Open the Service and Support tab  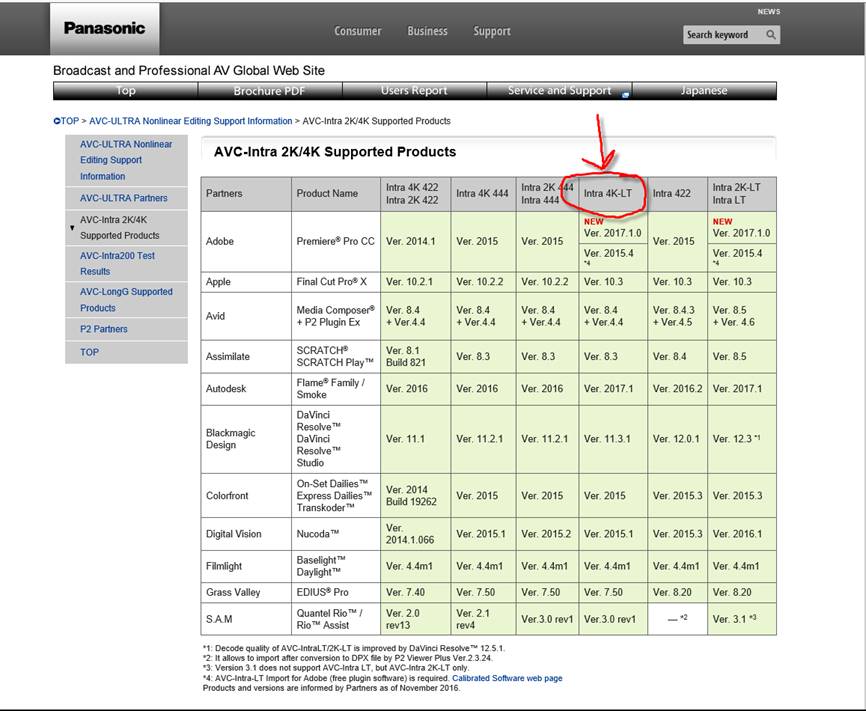(x=559, y=91)
